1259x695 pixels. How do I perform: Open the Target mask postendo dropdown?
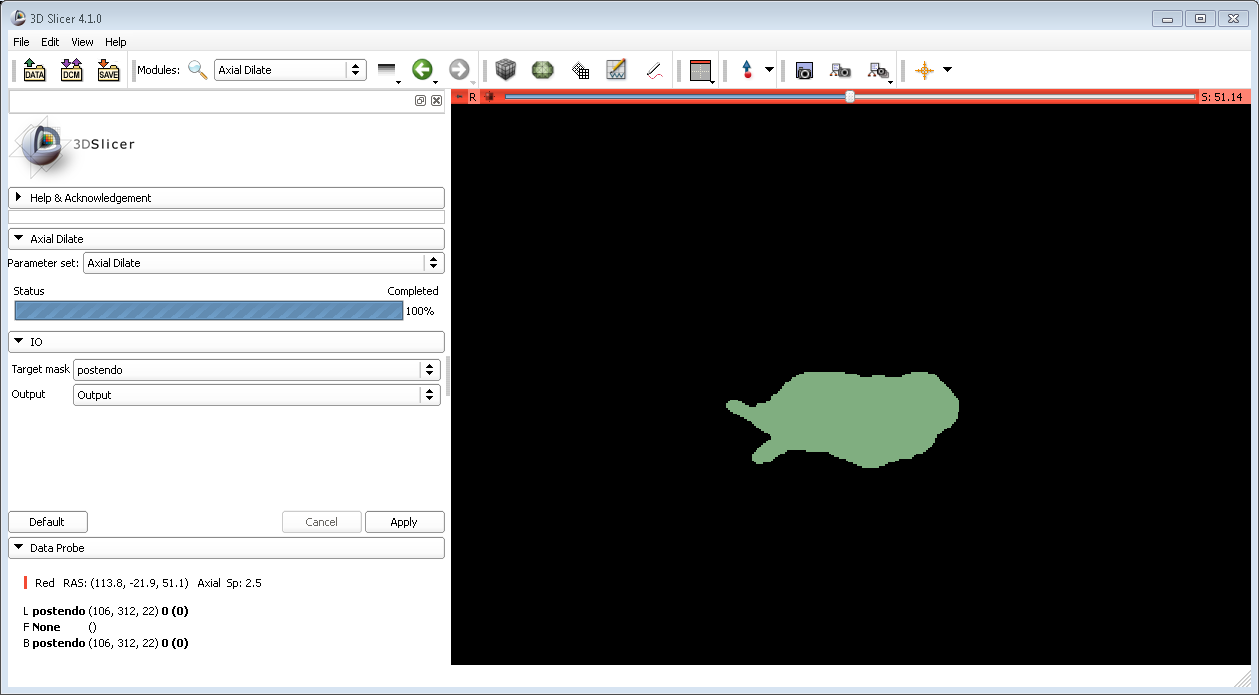tap(257, 370)
